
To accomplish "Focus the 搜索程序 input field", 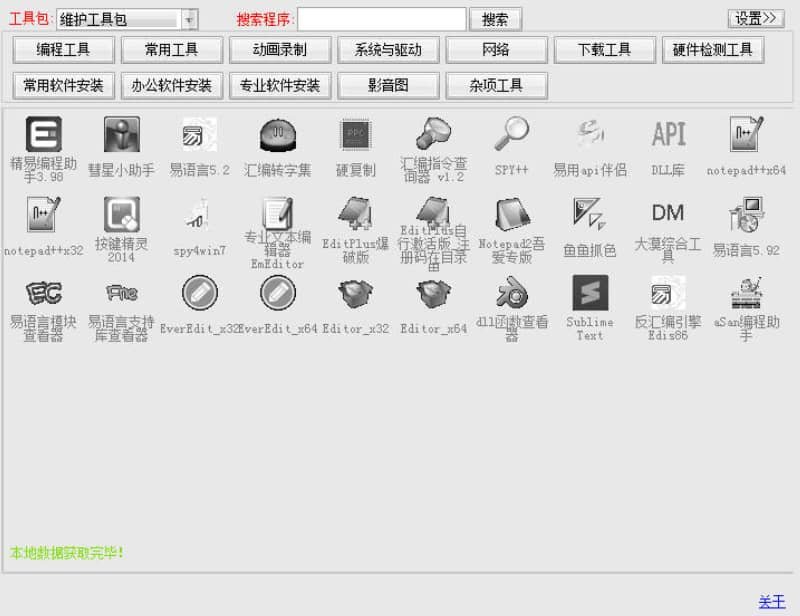I will (x=381, y=19).
